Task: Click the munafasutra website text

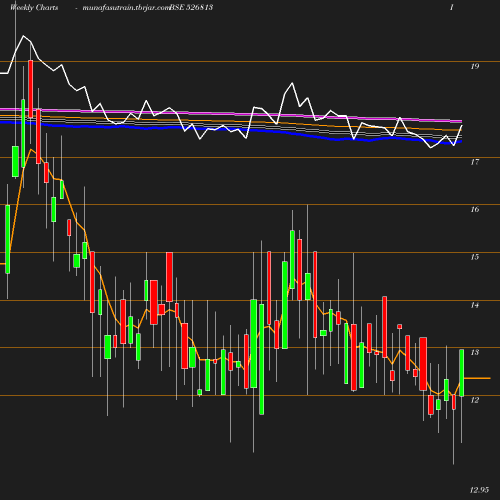Action: pos(126,8)
